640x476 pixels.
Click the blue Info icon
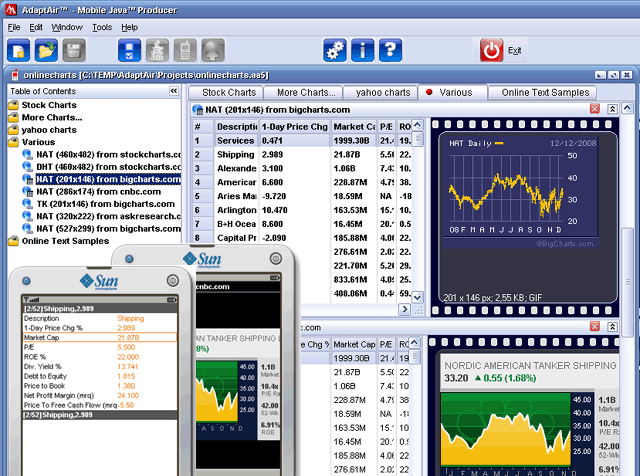point(362,51)
